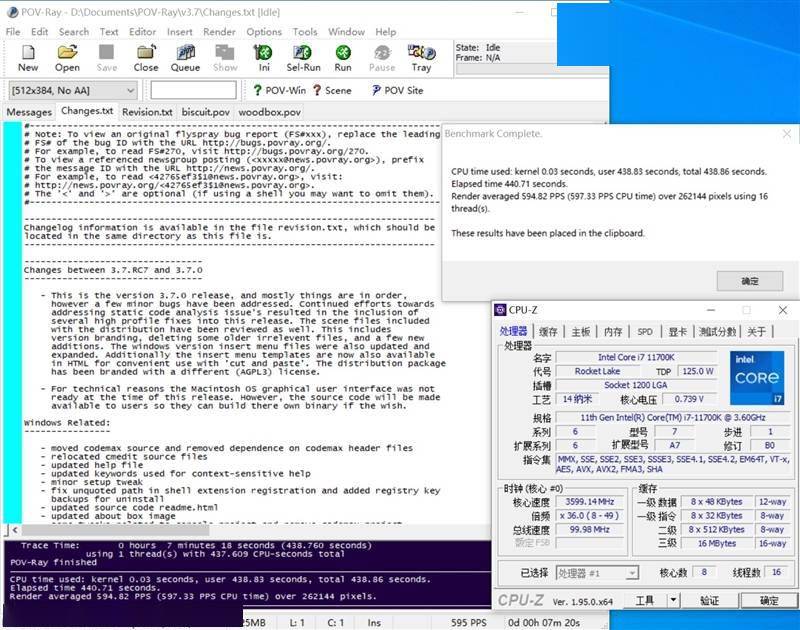
Task: Click the Show render window icon
Action: [x=225, y=58]
